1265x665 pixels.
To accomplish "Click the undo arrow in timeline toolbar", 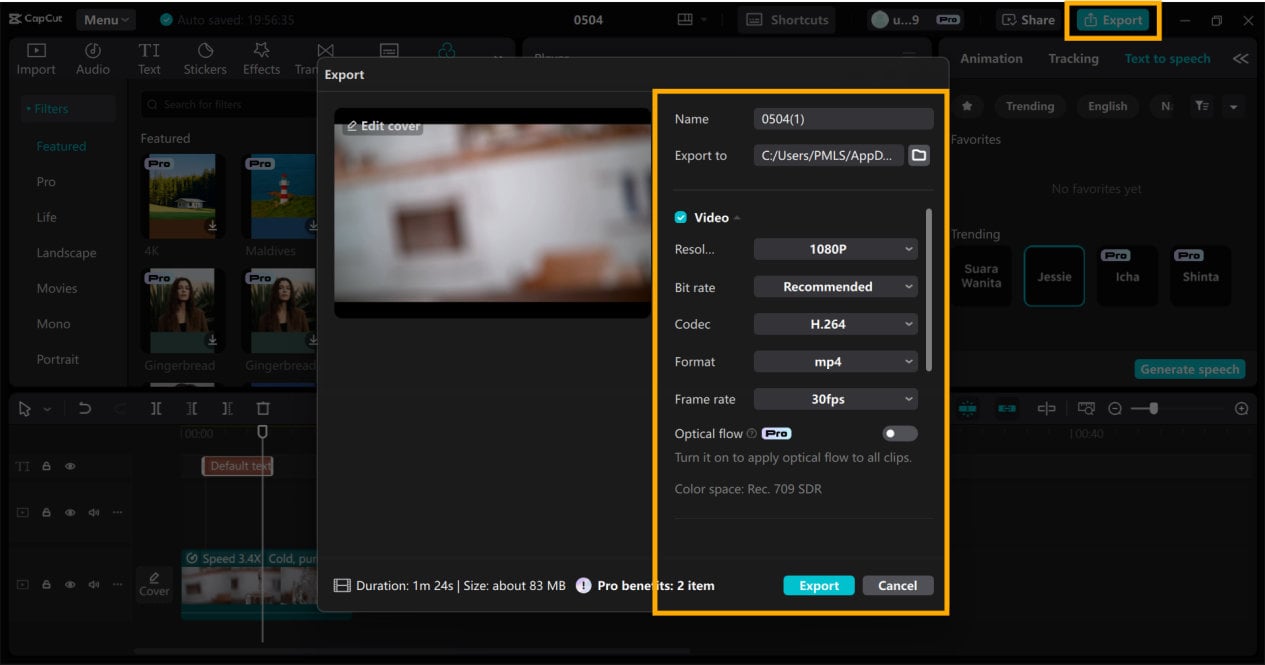I will [x=85, y=408].
